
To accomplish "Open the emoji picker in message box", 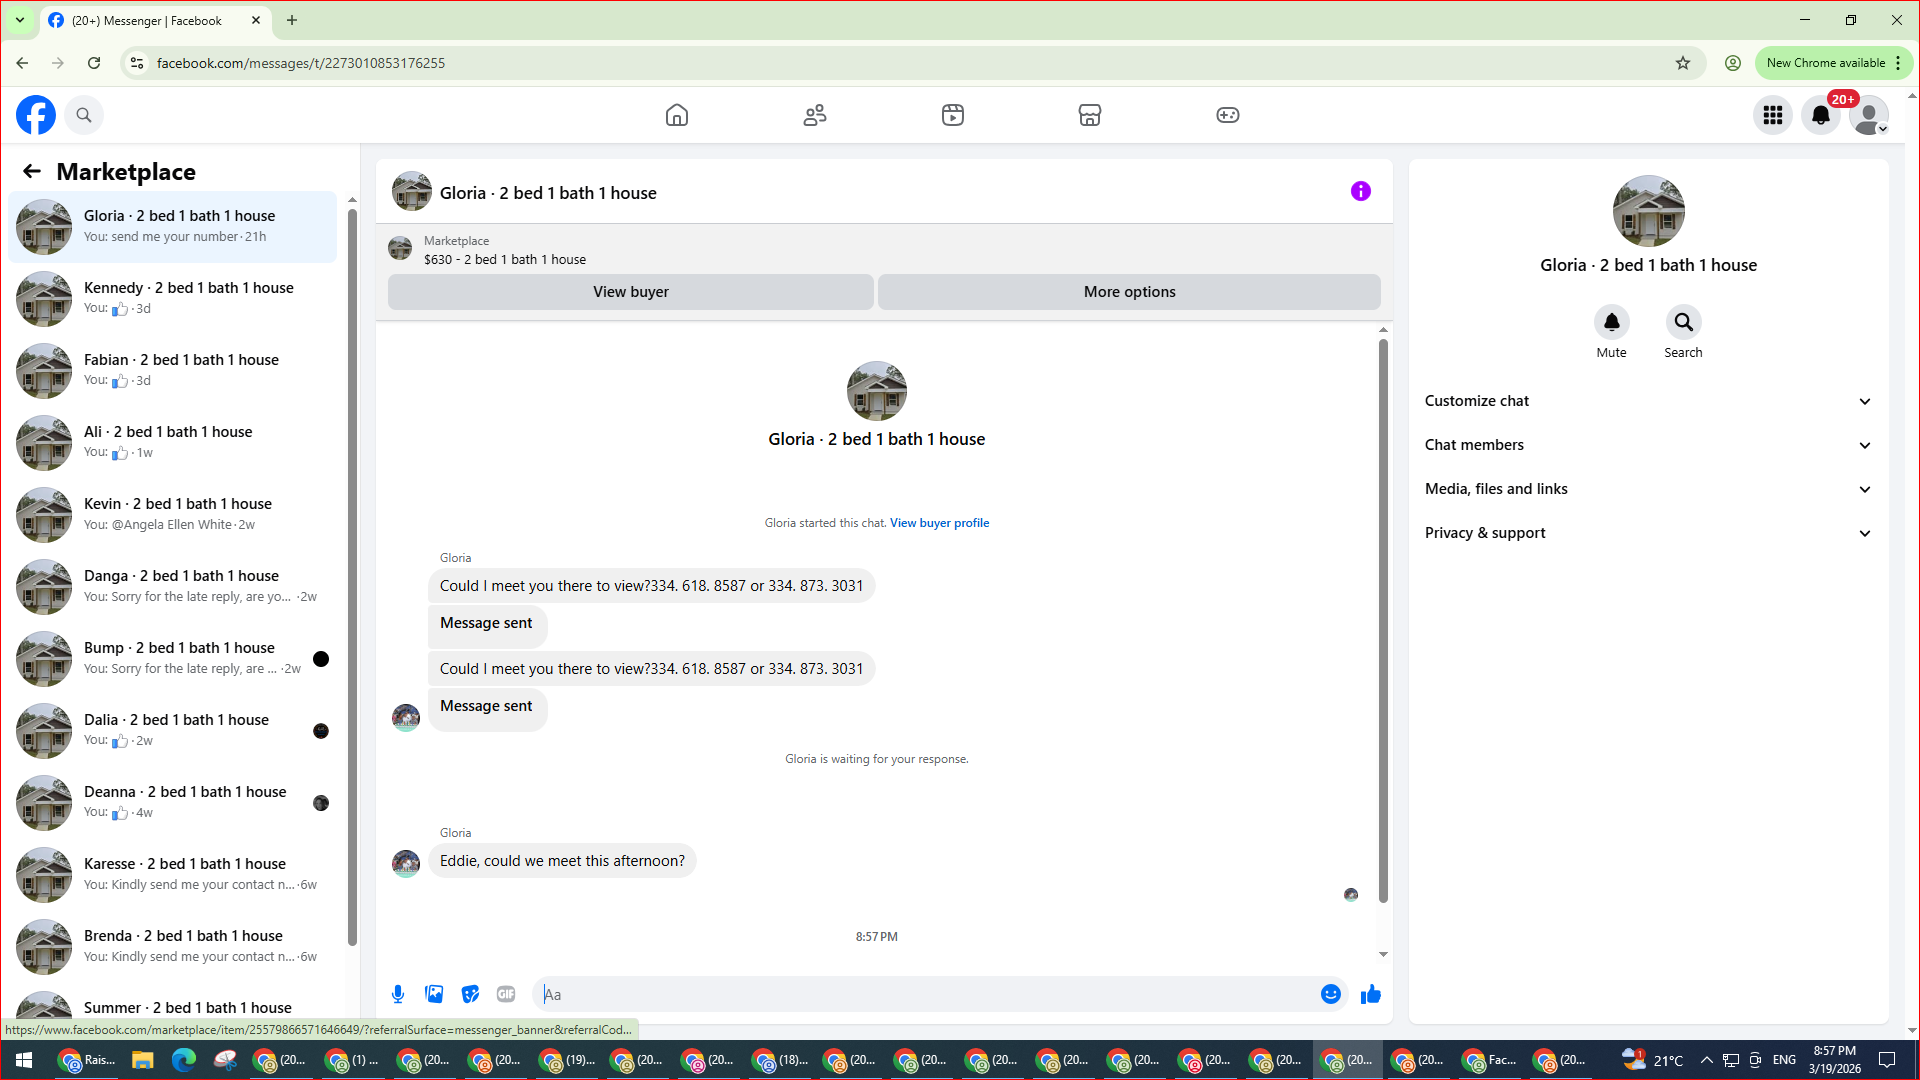I will [1330, 994].
